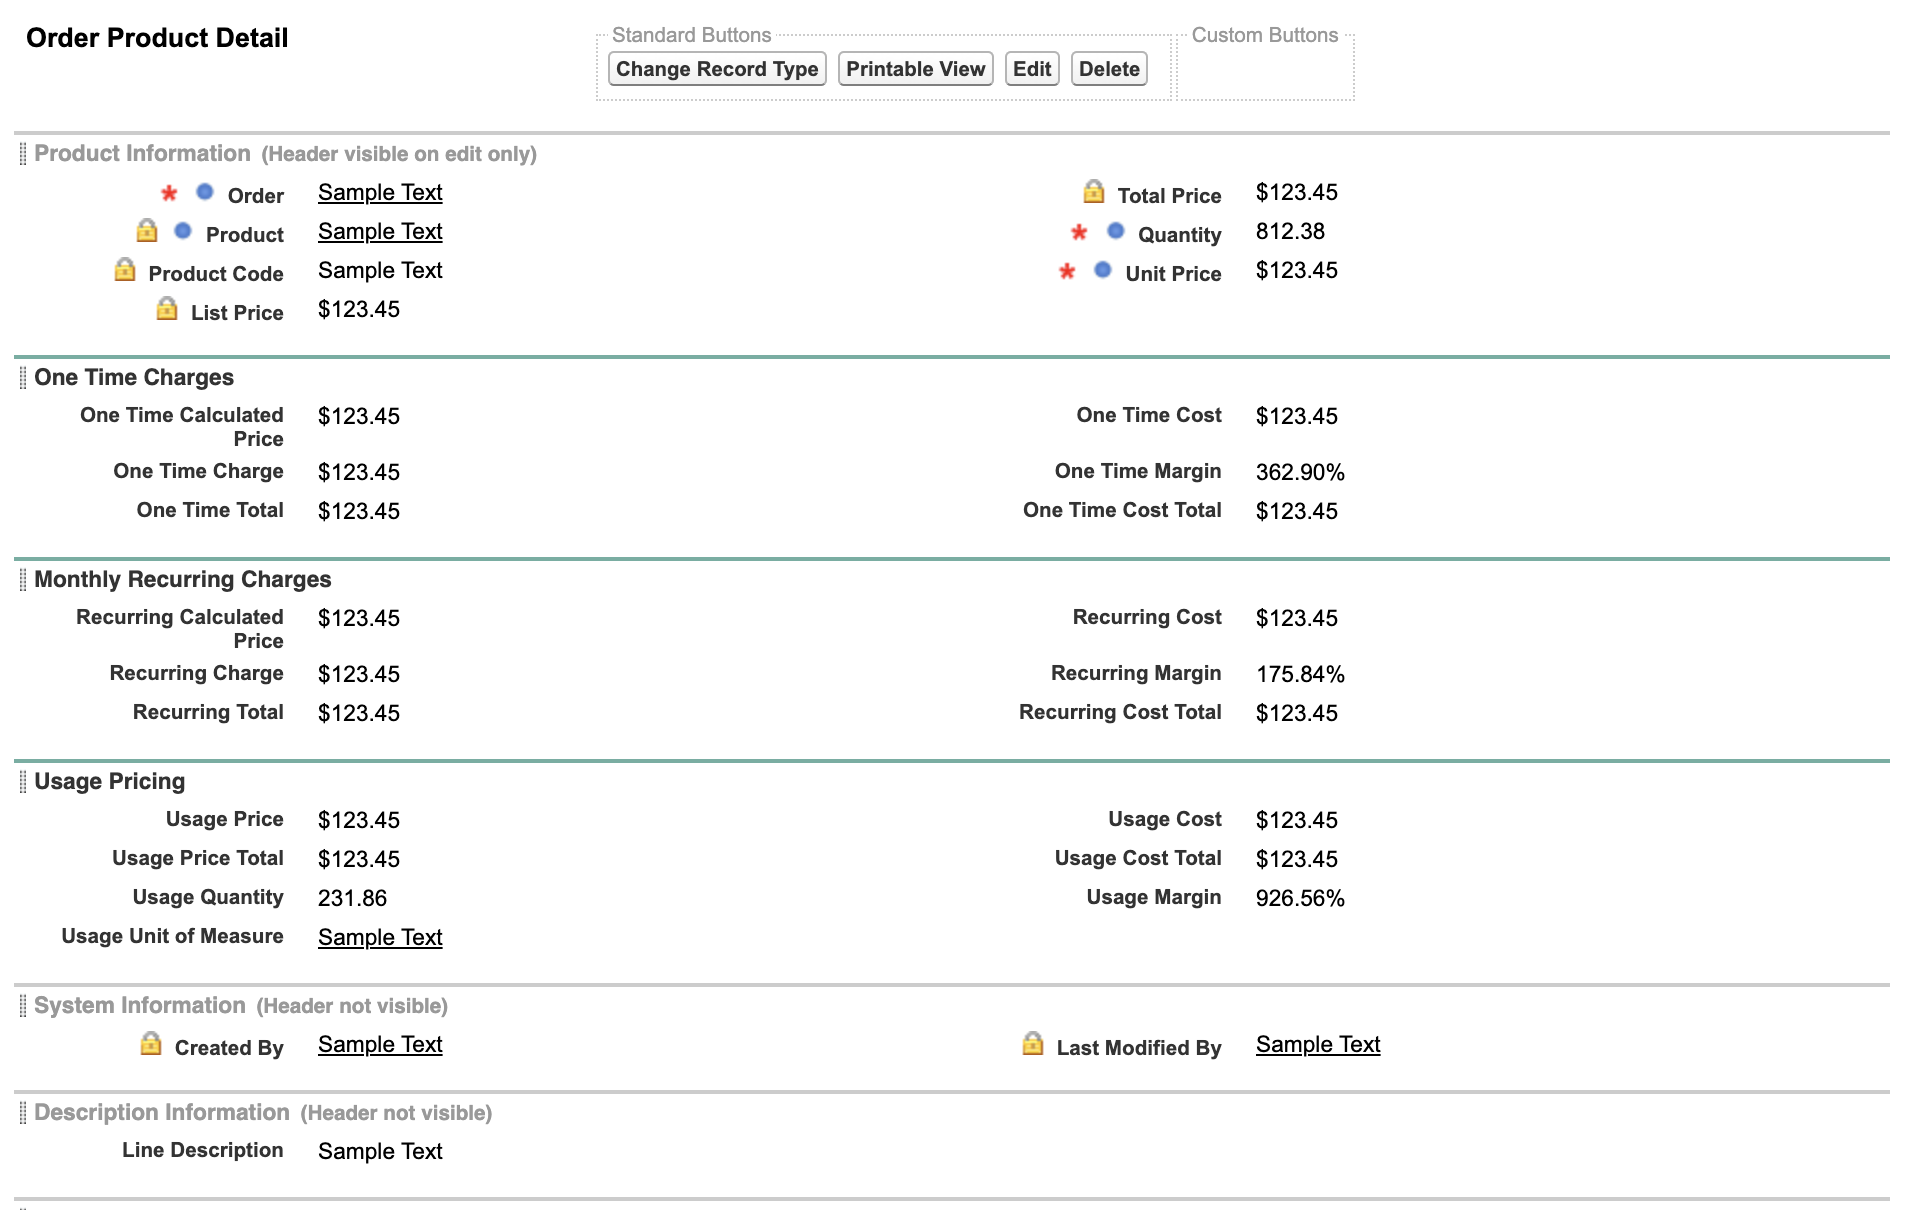Screen dimensions: 1918x1210
Task: Select the Usage Cost field label
Action: pos(1165,819)
